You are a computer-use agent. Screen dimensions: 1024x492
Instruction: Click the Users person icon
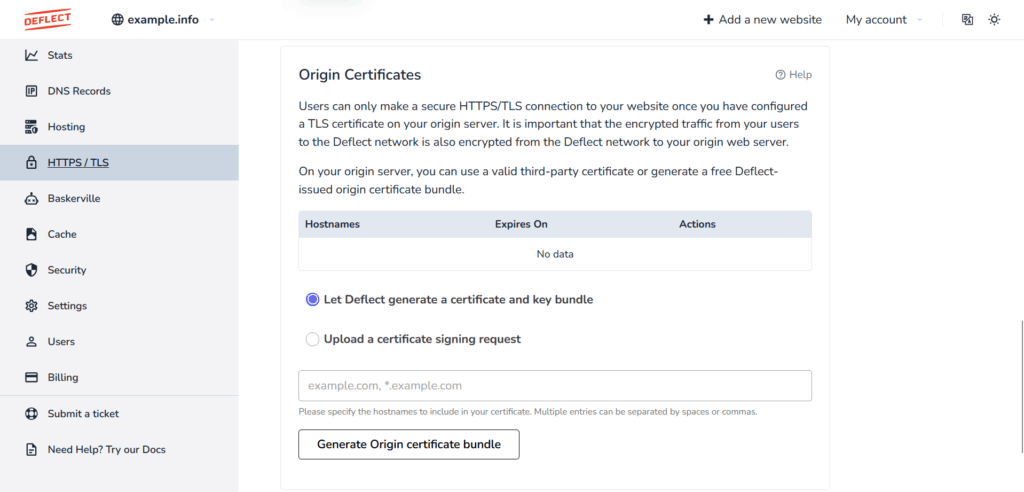(x=31, y=342)
